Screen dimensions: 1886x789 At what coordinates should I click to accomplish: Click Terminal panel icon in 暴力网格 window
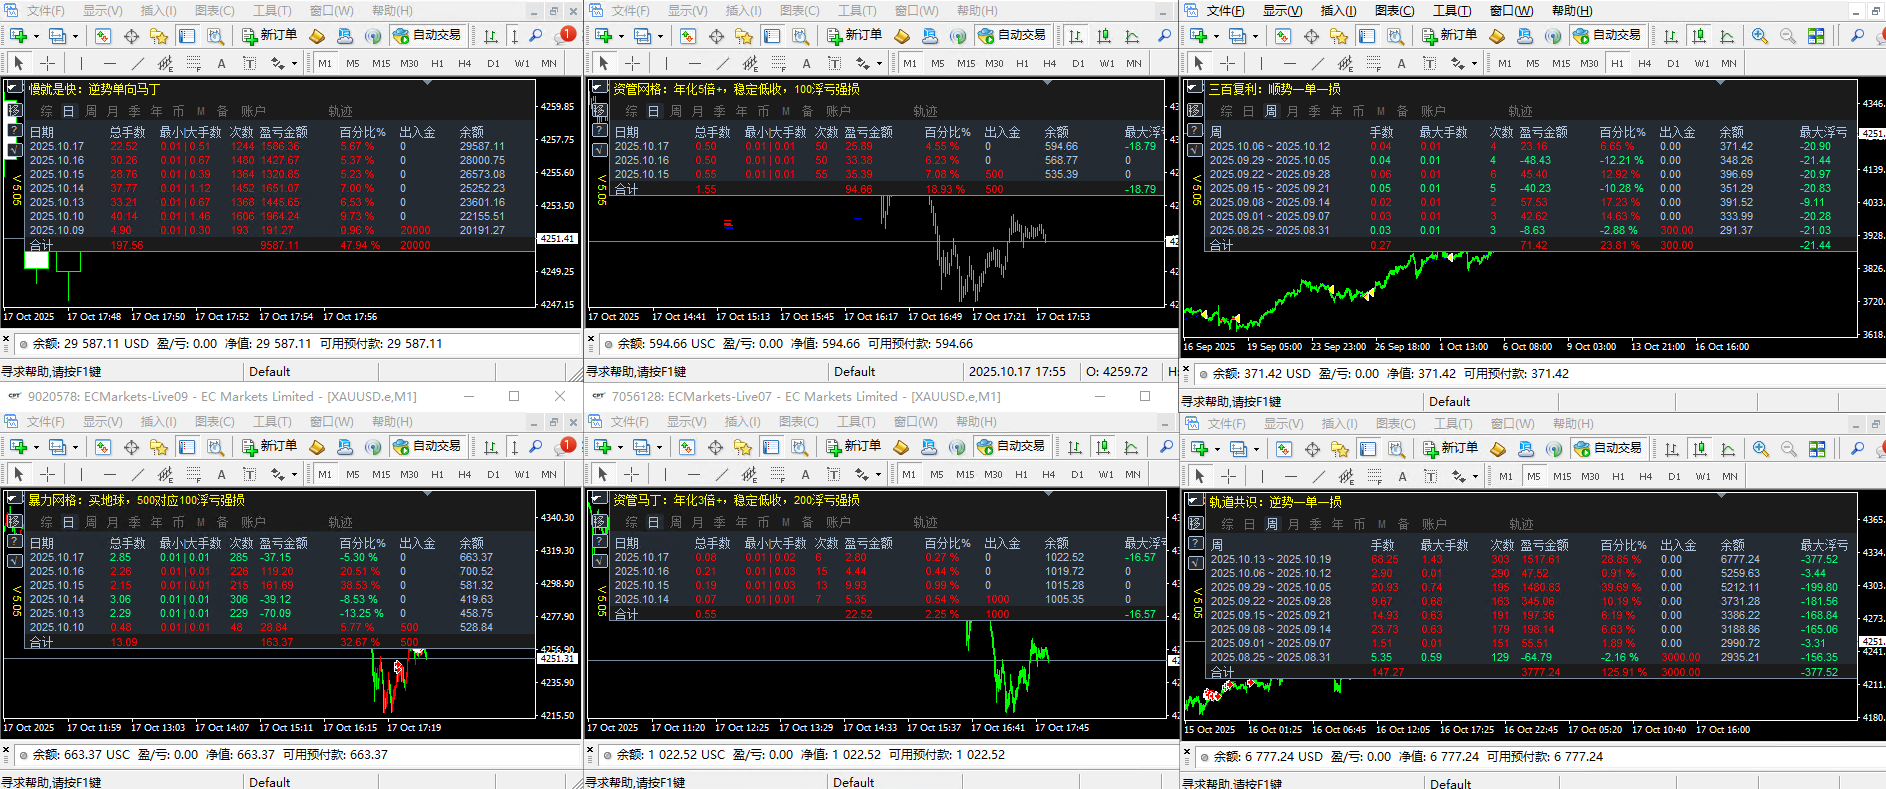tap(187, 447)
